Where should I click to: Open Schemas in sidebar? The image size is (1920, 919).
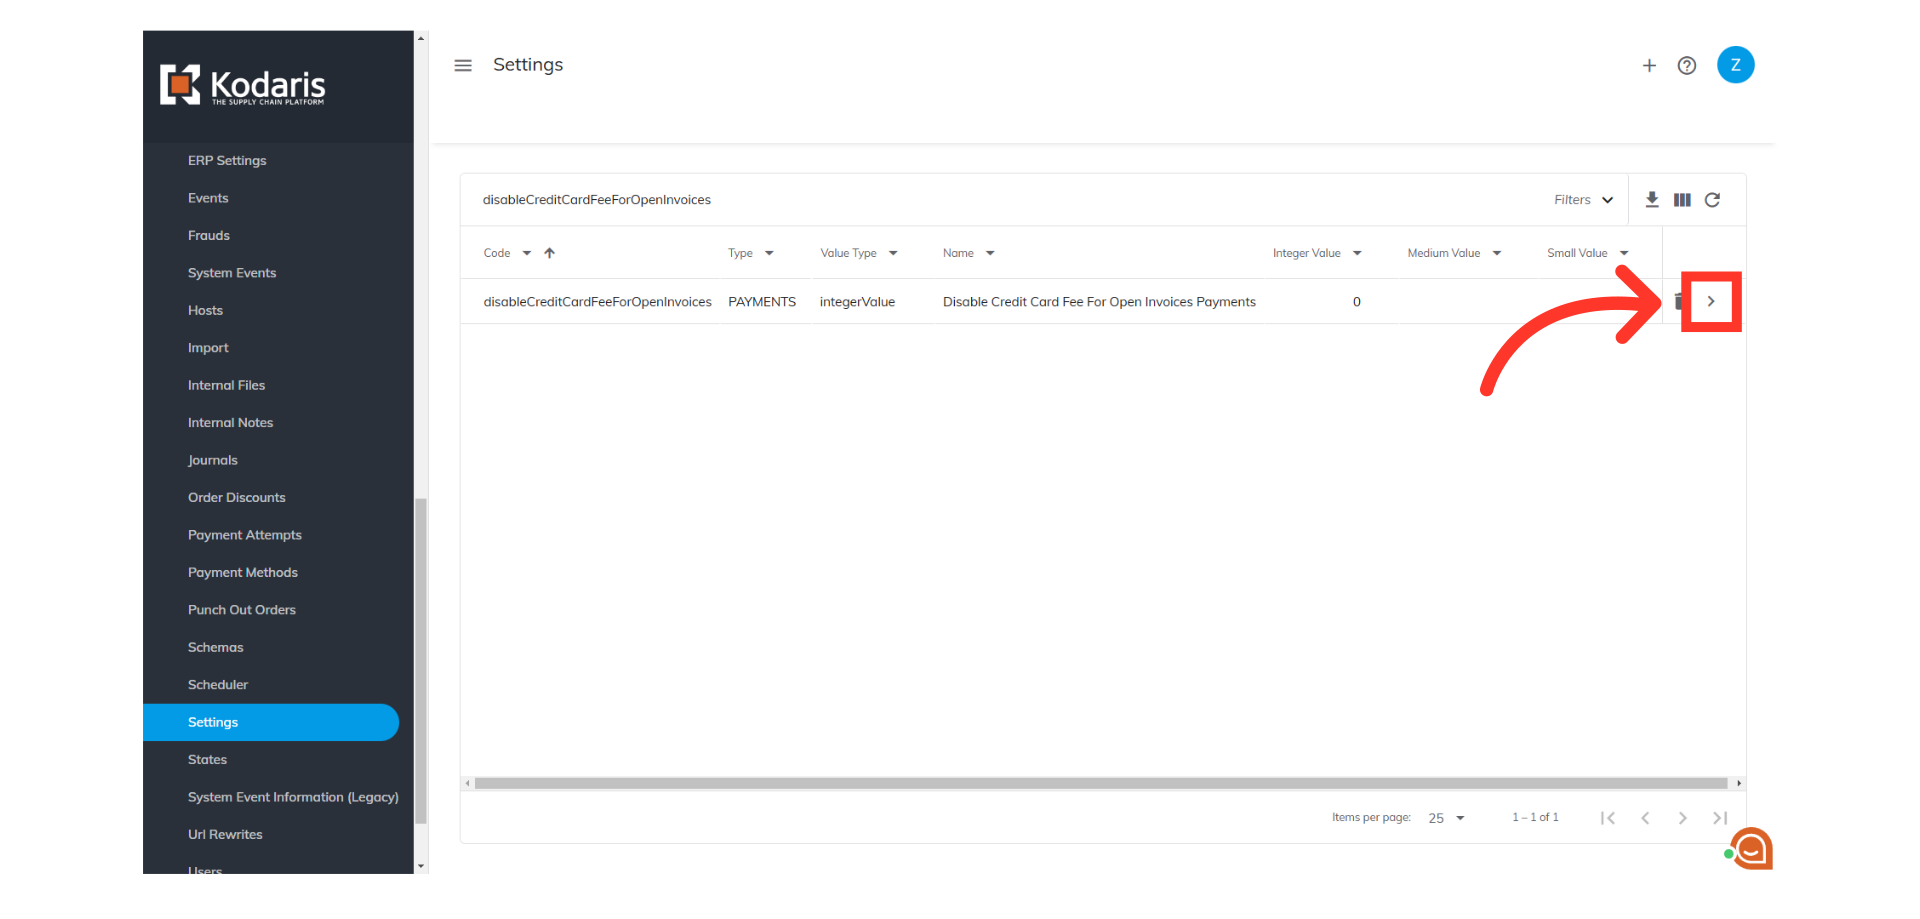tap(216, 647)
